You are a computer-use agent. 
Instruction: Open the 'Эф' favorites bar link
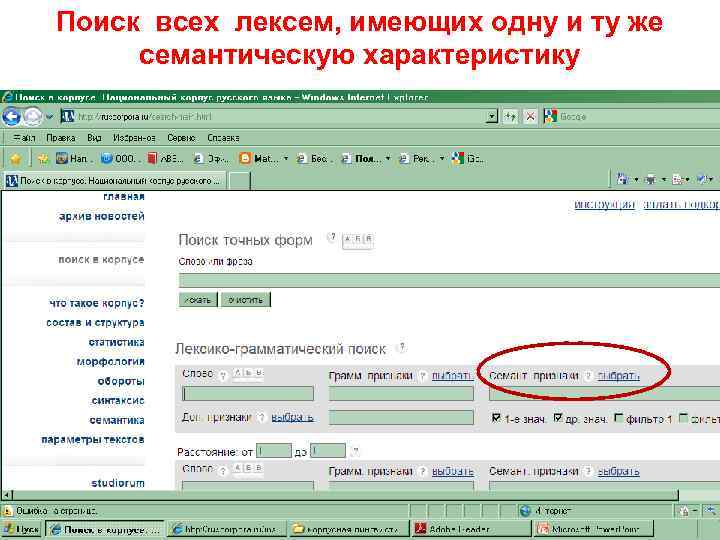tap(211, 159)
